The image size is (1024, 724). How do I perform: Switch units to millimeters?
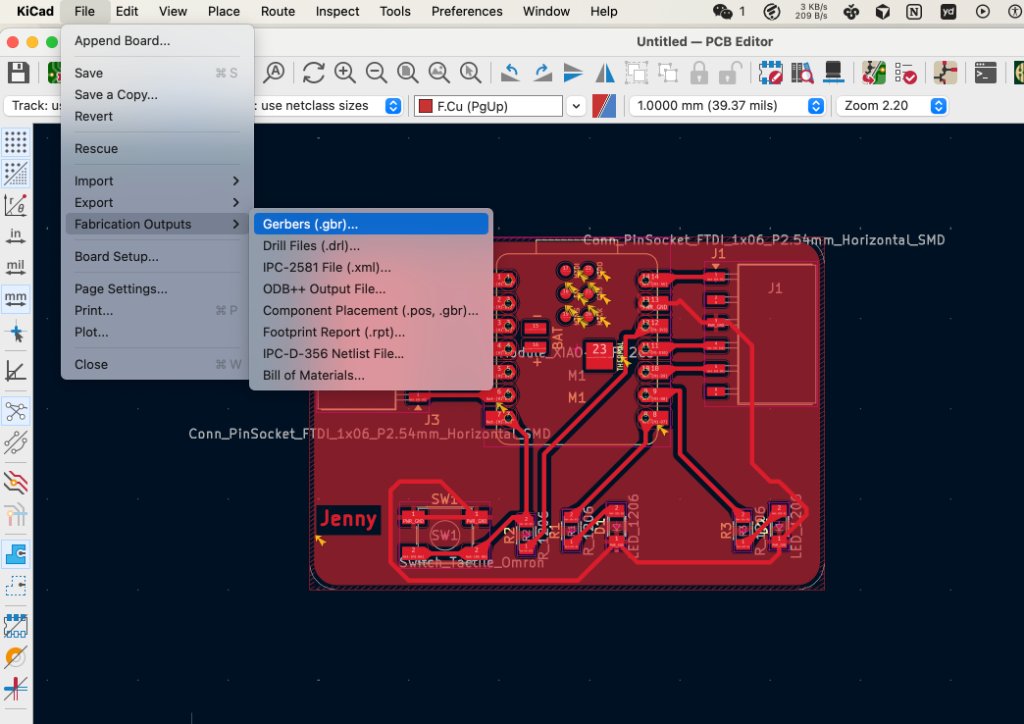pos(16,298)
